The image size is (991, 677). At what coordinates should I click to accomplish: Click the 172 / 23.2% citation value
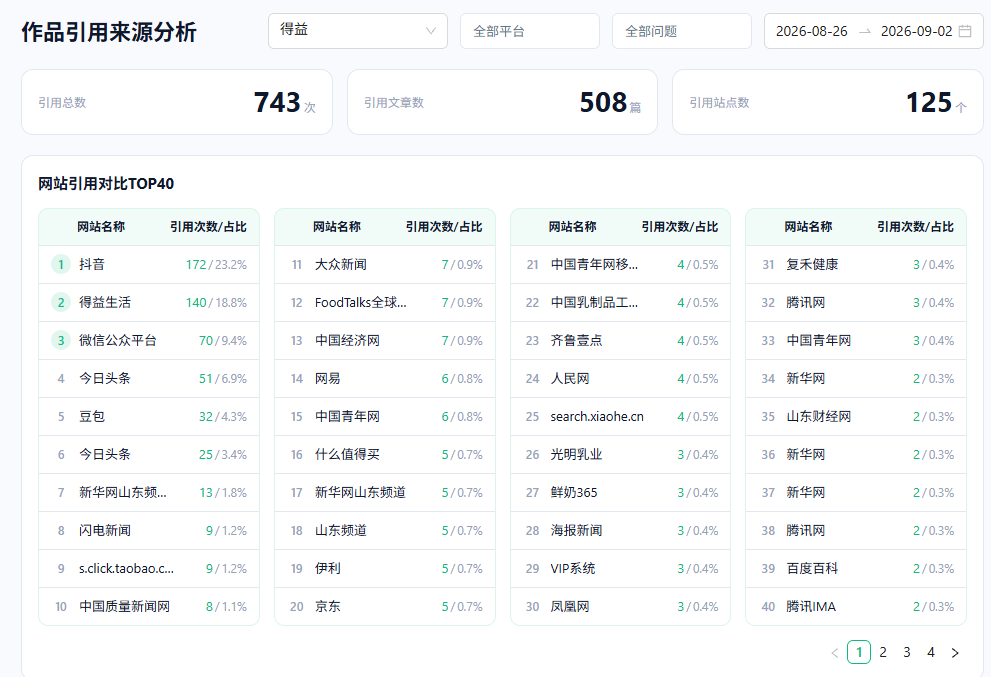point(216,264)
